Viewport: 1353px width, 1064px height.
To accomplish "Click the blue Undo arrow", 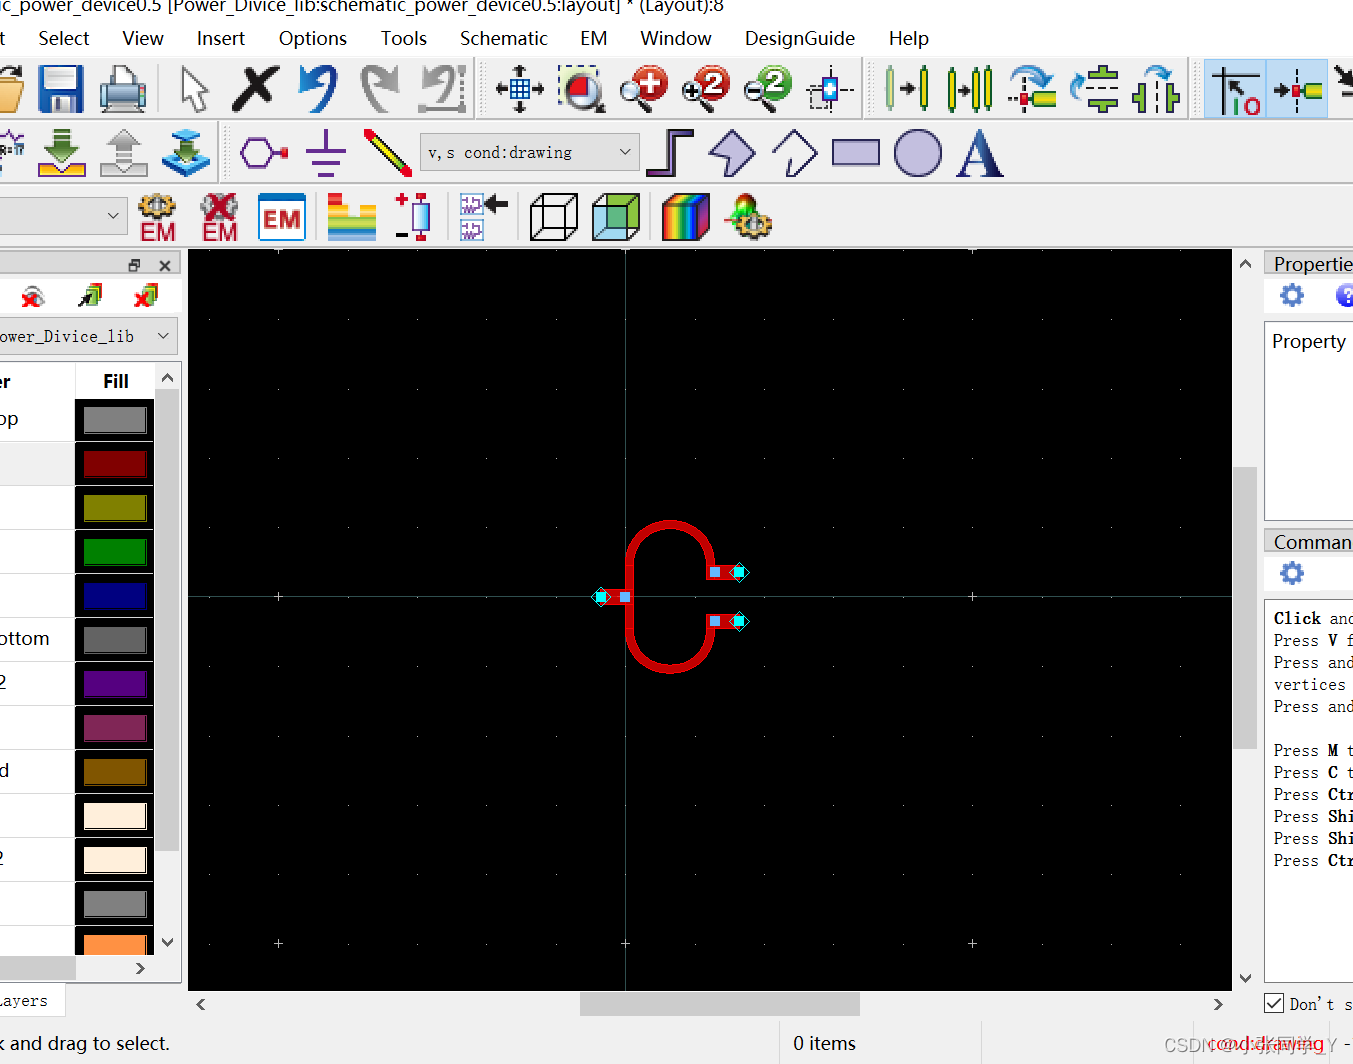I will coord(318,89).
